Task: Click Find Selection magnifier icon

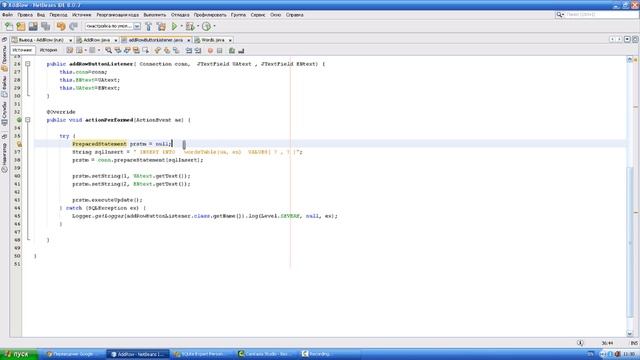Action: (x=109, y=51)
